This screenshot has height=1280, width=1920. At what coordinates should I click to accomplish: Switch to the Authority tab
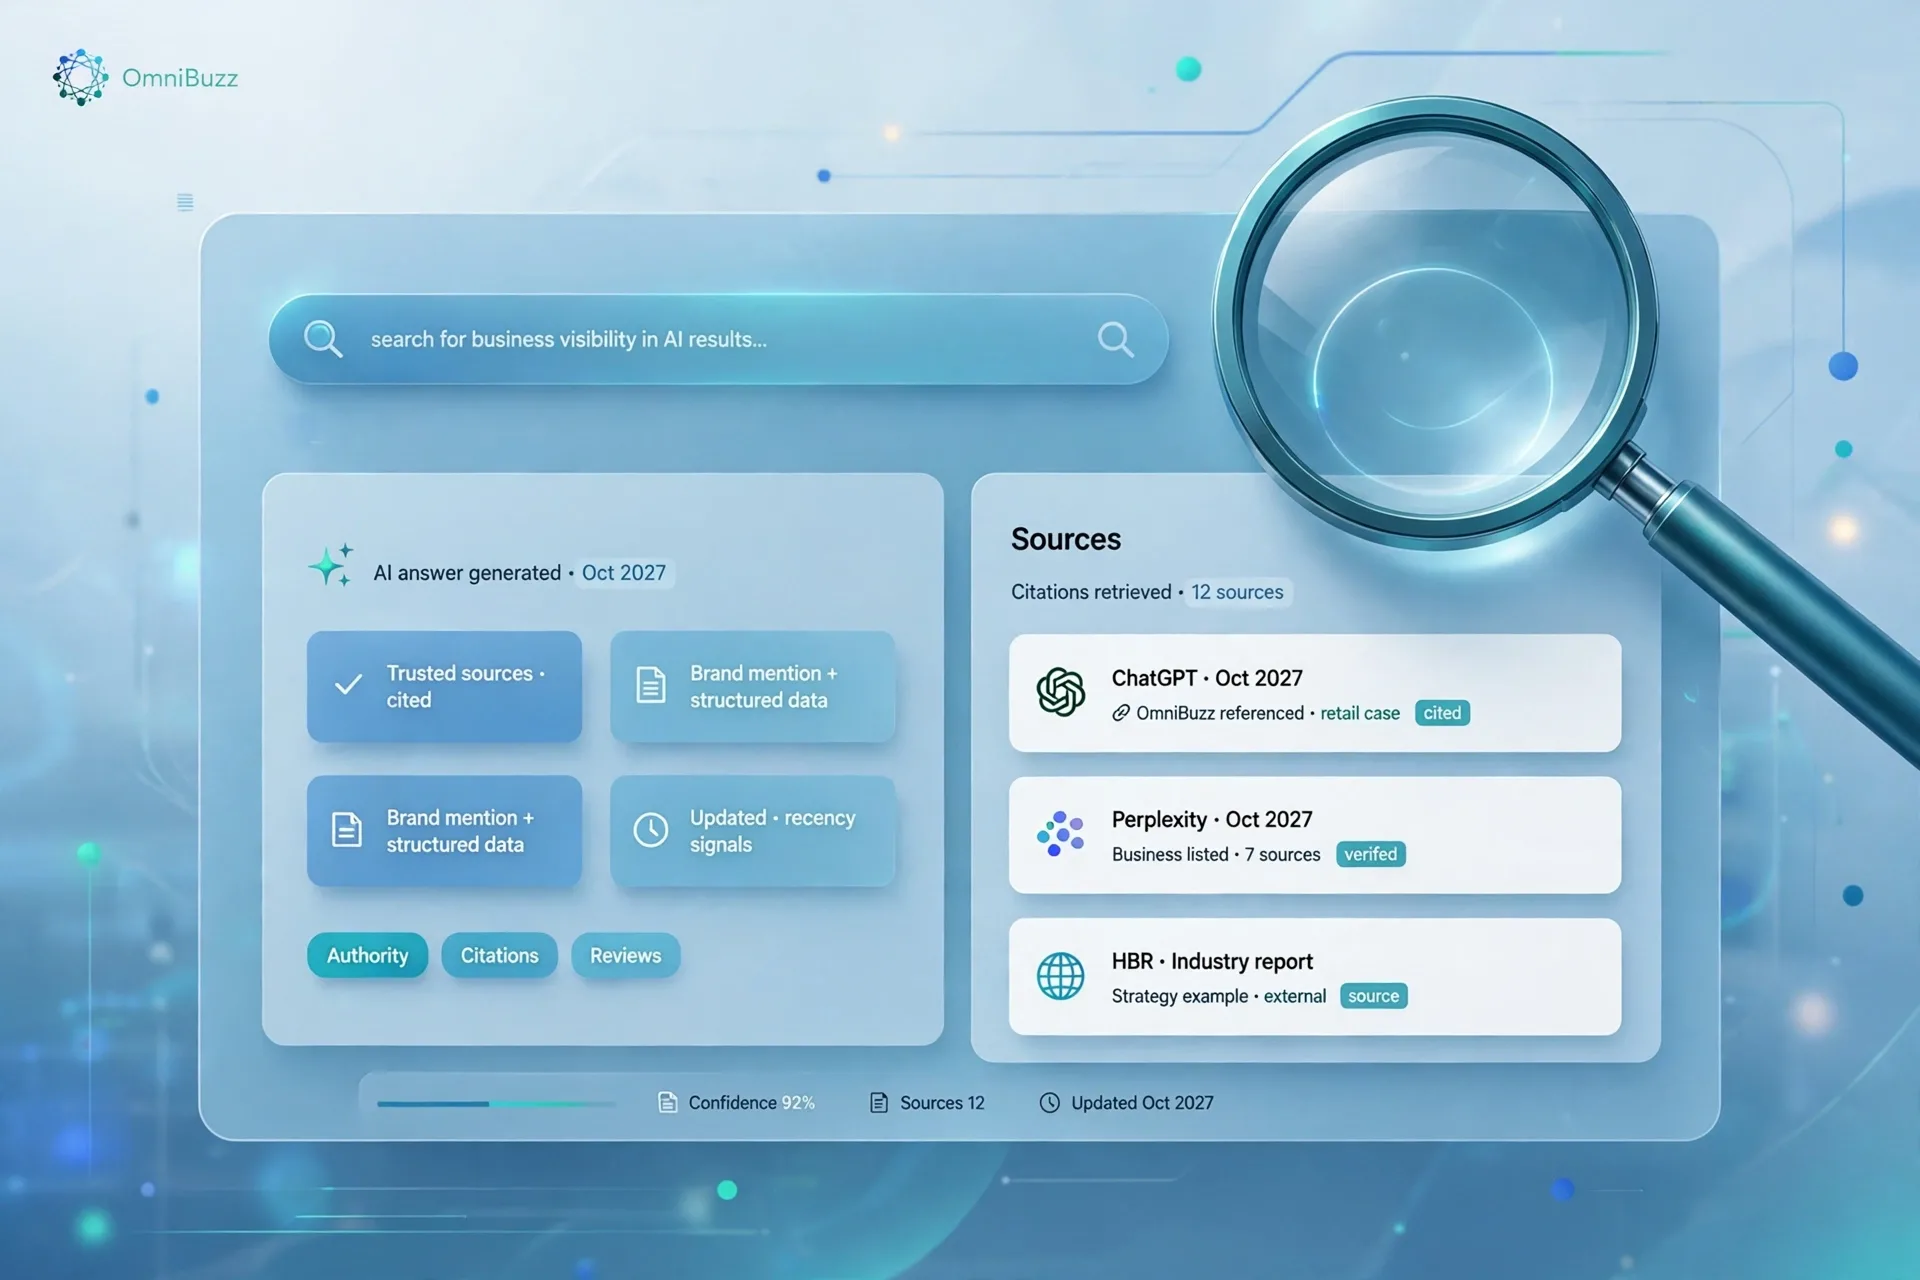tap(367, 955)
